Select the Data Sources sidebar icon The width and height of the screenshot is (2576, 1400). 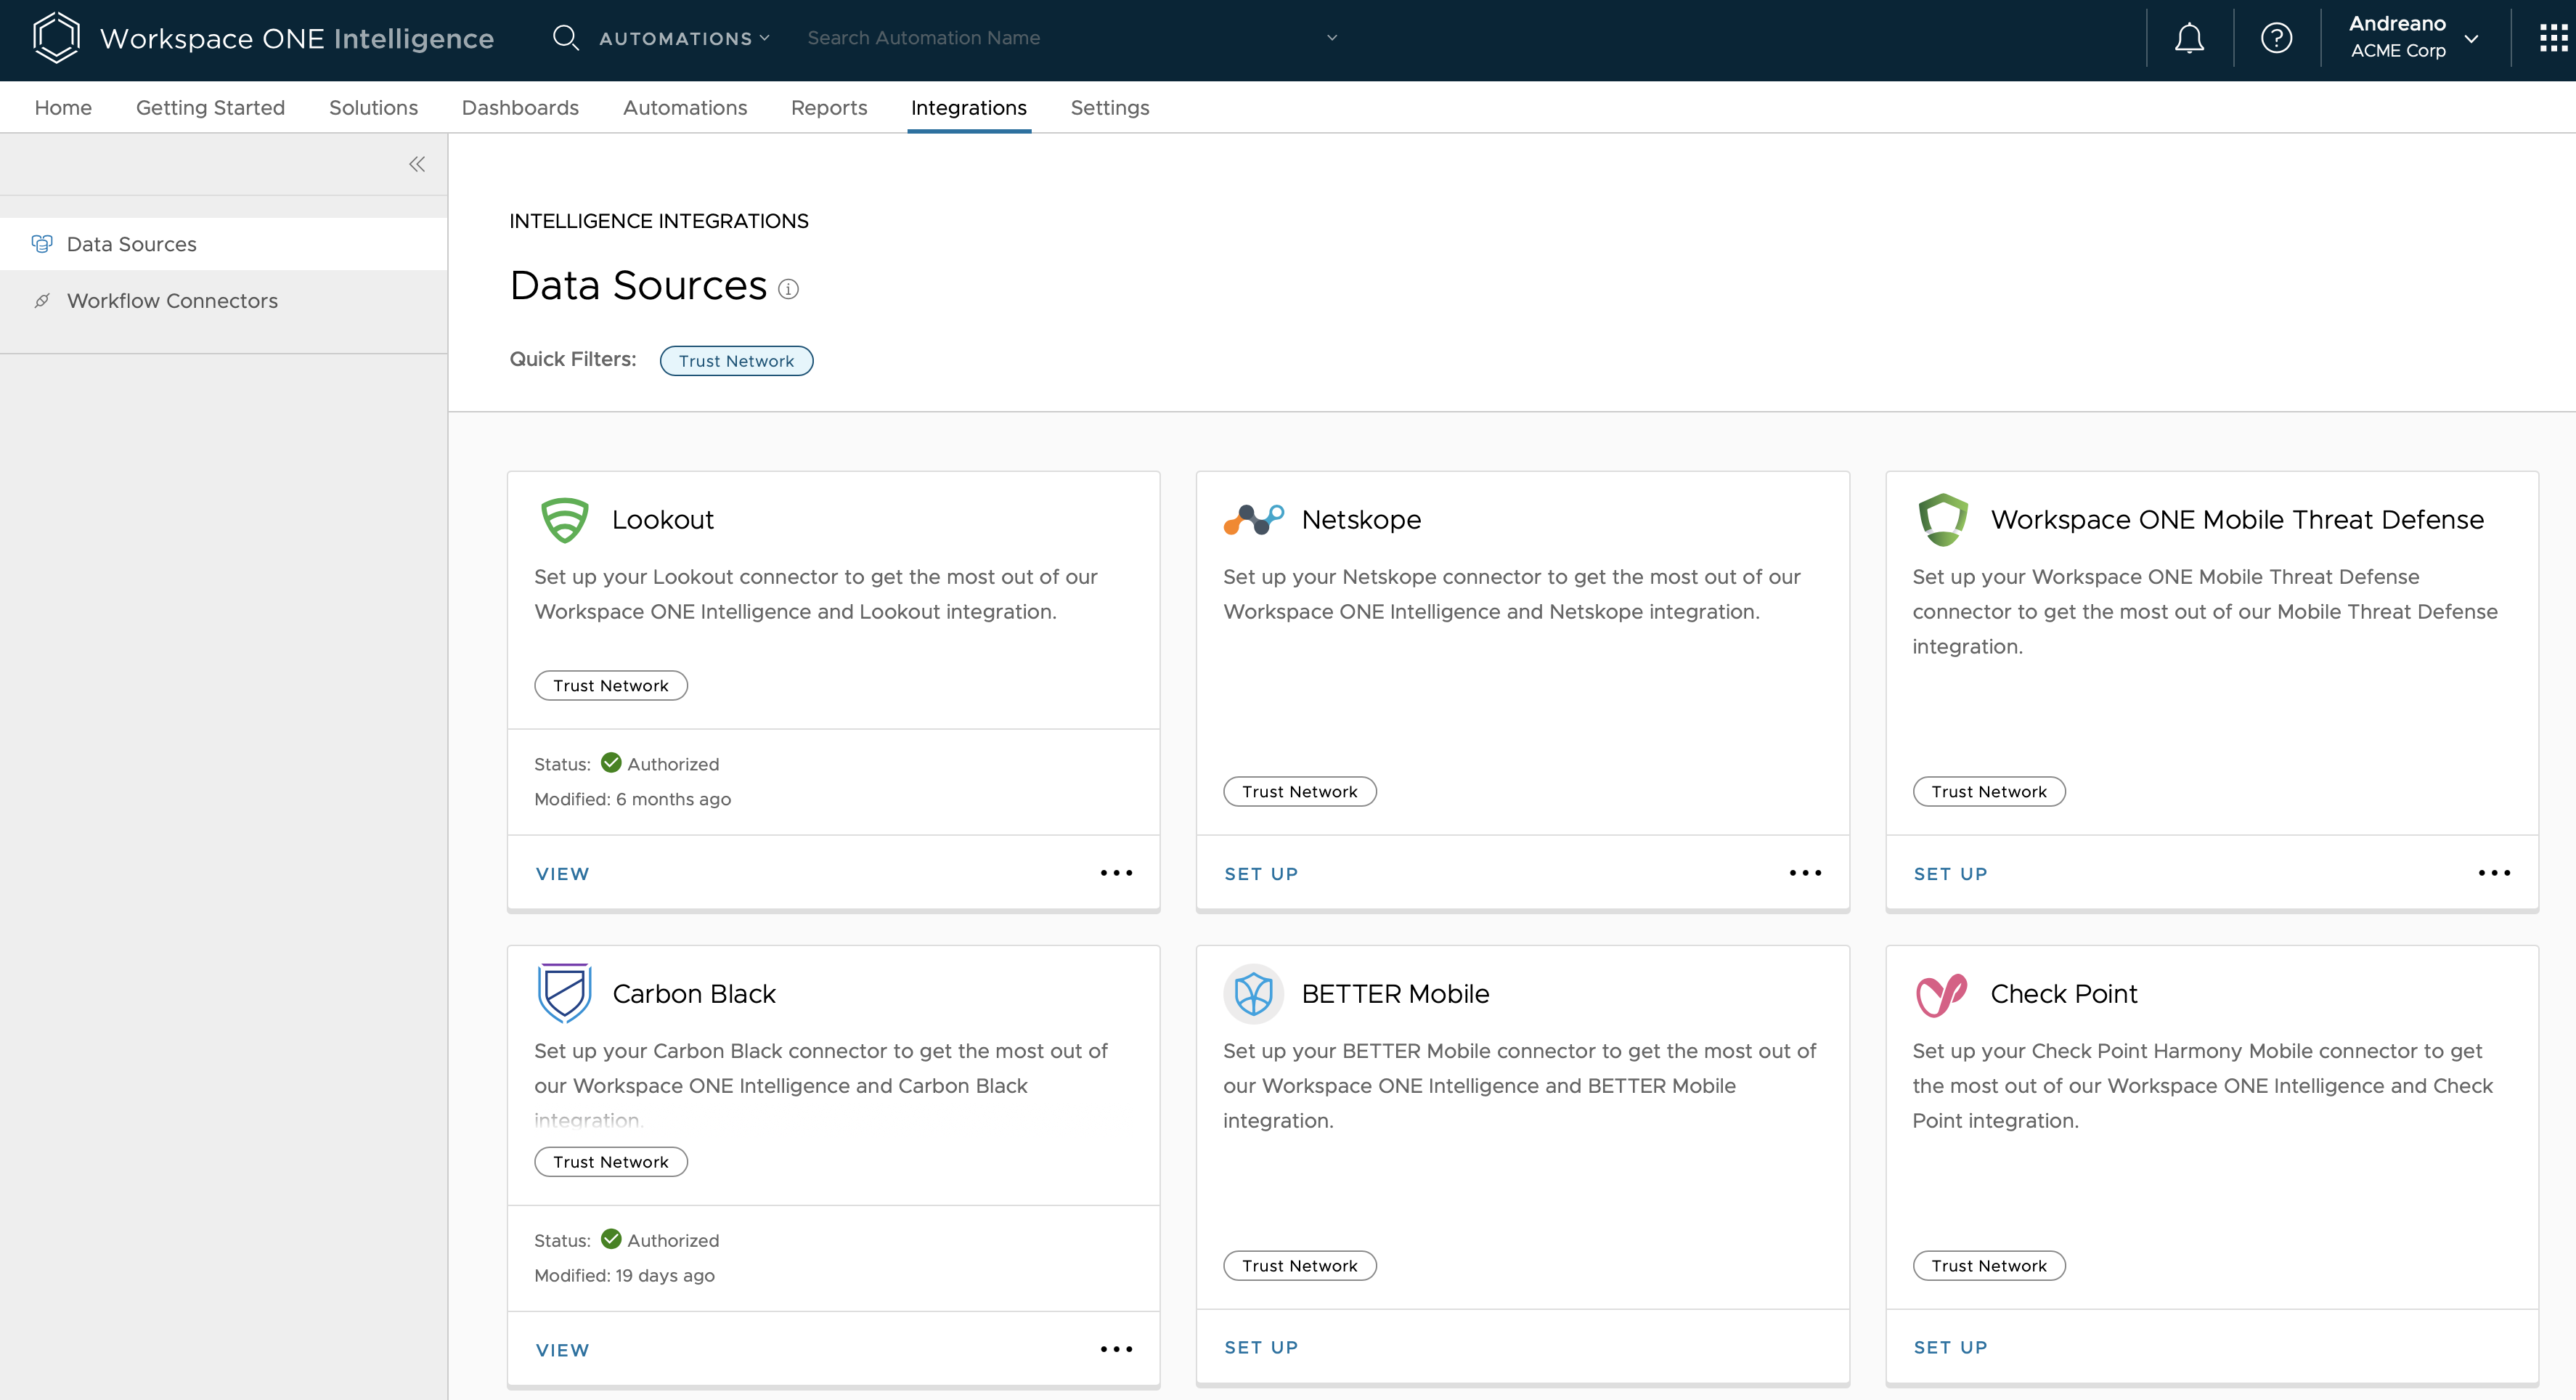pyautogui.click(x=42, y=243)
